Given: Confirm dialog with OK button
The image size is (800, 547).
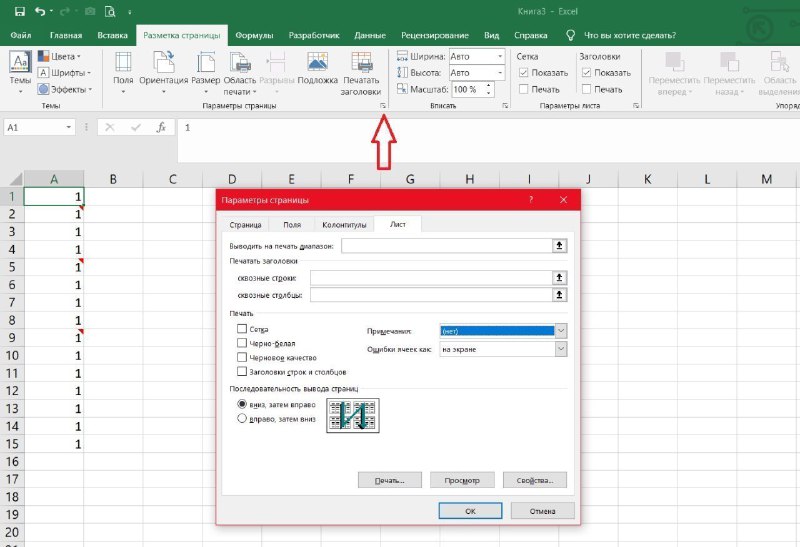Looking at the screenshot, I should click(x=470, y=511).
